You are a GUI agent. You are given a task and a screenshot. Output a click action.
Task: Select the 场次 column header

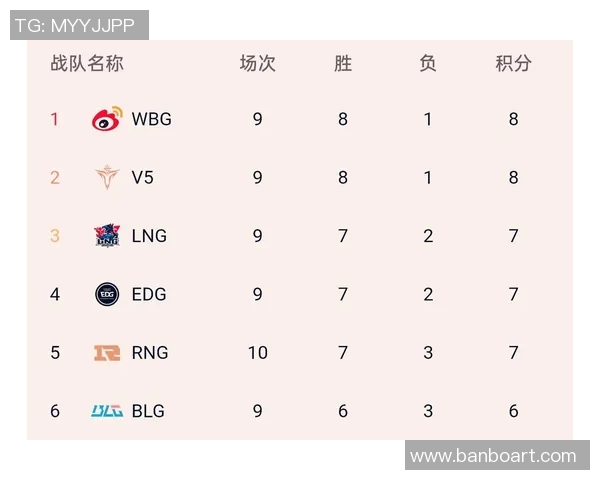[x=257, y=64]
